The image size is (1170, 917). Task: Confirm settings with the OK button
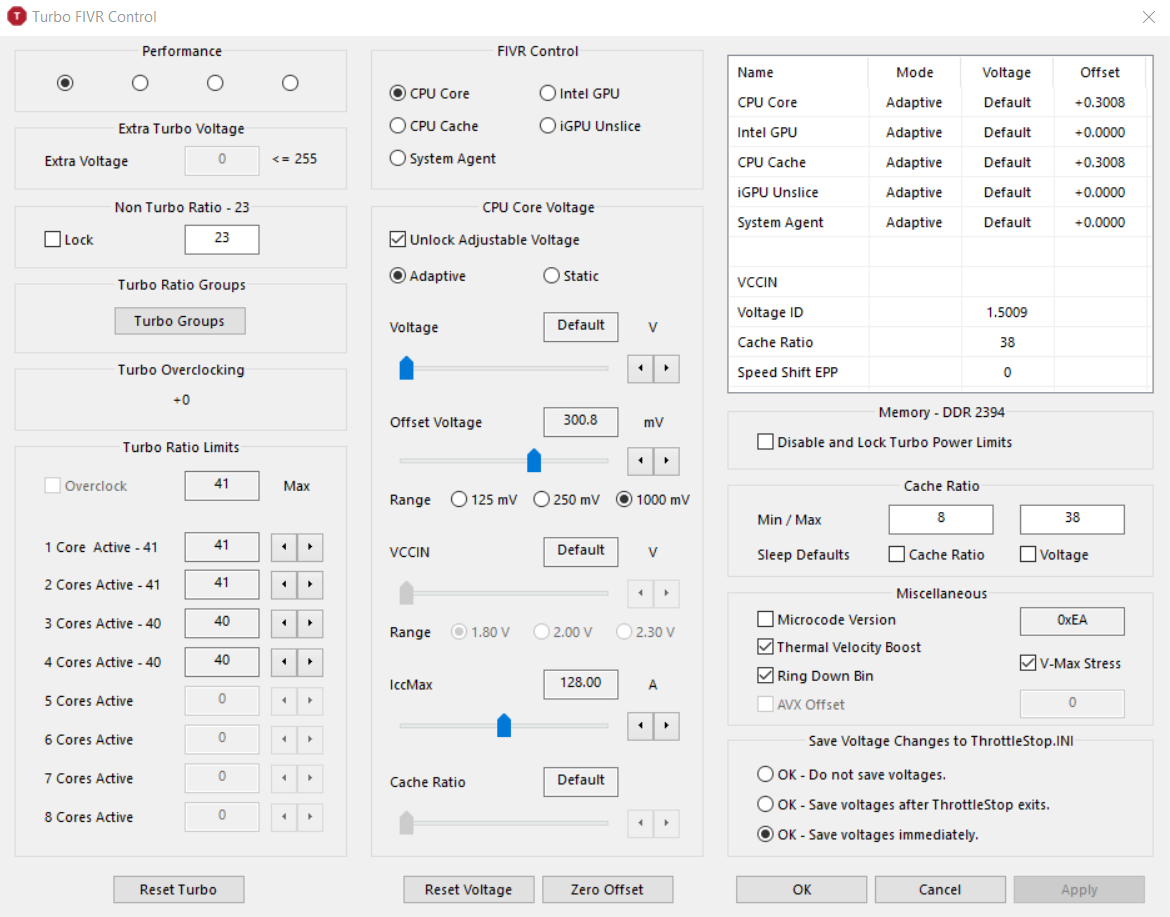[801, 889]
